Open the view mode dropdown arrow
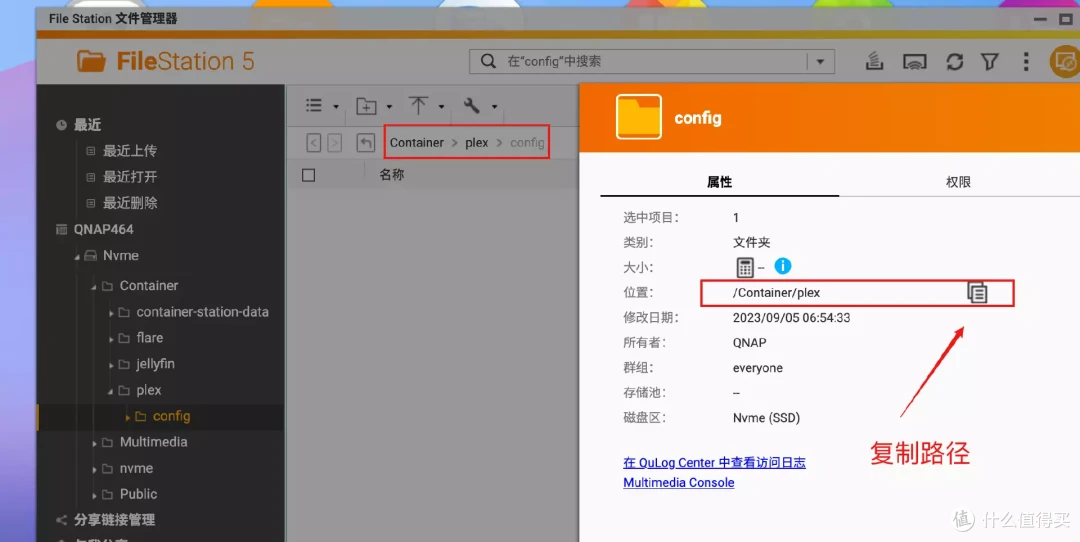Screen dimensions: 1080x542 tap(336, 107)
